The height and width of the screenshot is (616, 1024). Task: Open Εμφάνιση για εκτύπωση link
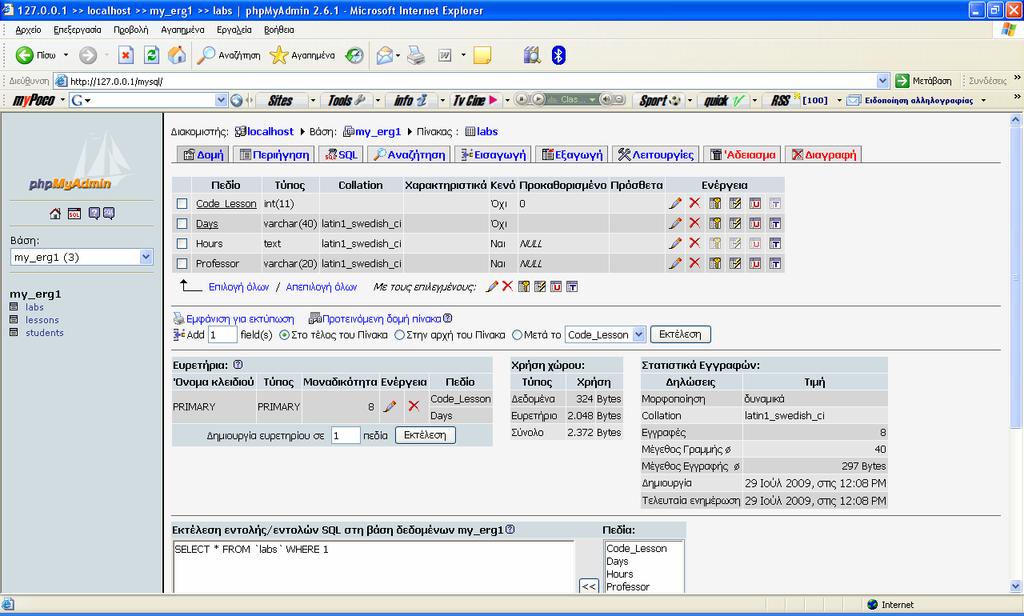tap(239, 319)
